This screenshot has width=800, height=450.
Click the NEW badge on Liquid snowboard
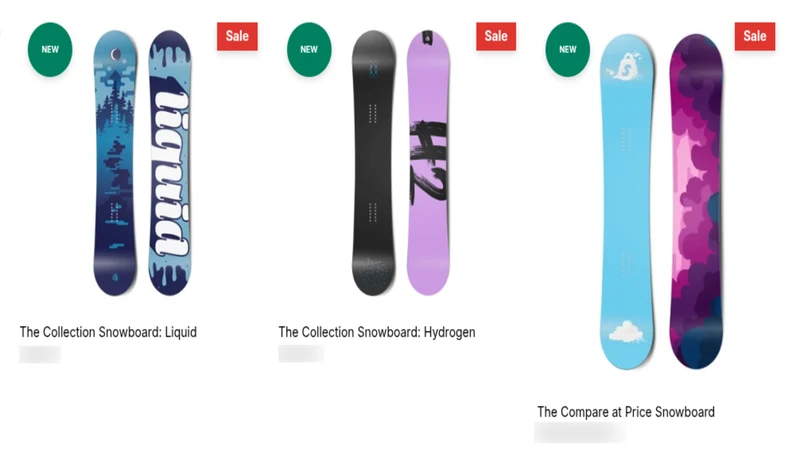(x=50, y=49)
